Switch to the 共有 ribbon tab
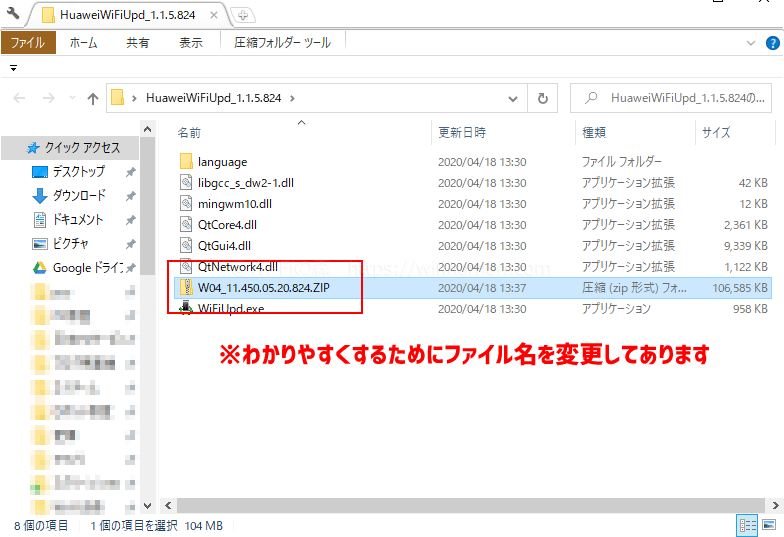This screenshot has width=784, height=537. (138, 42)
